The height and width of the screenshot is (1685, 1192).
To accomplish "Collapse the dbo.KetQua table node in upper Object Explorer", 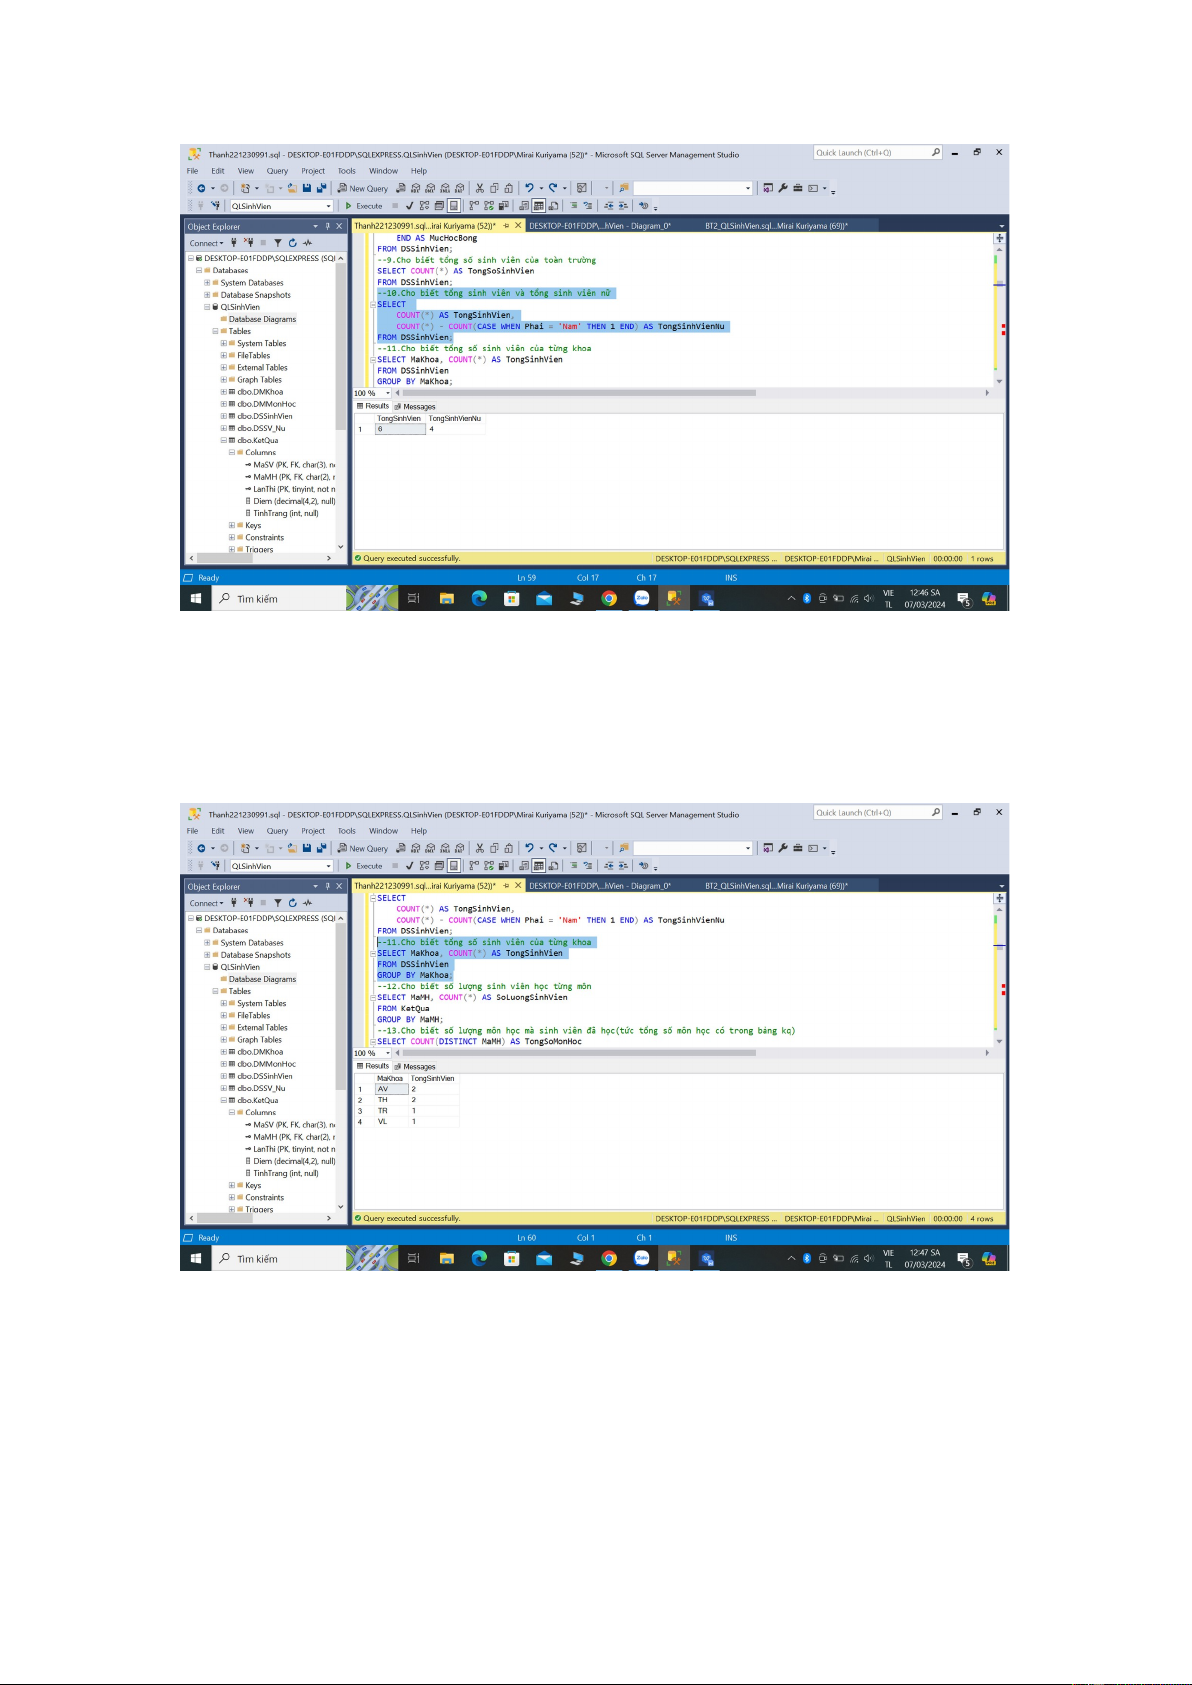I will pos(224,441).
